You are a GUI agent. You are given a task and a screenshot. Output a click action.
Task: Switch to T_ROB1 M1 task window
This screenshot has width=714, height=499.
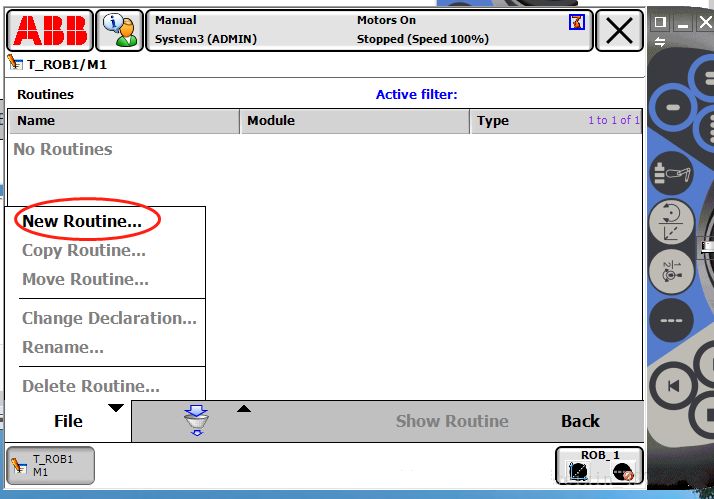tap(51, 465)
